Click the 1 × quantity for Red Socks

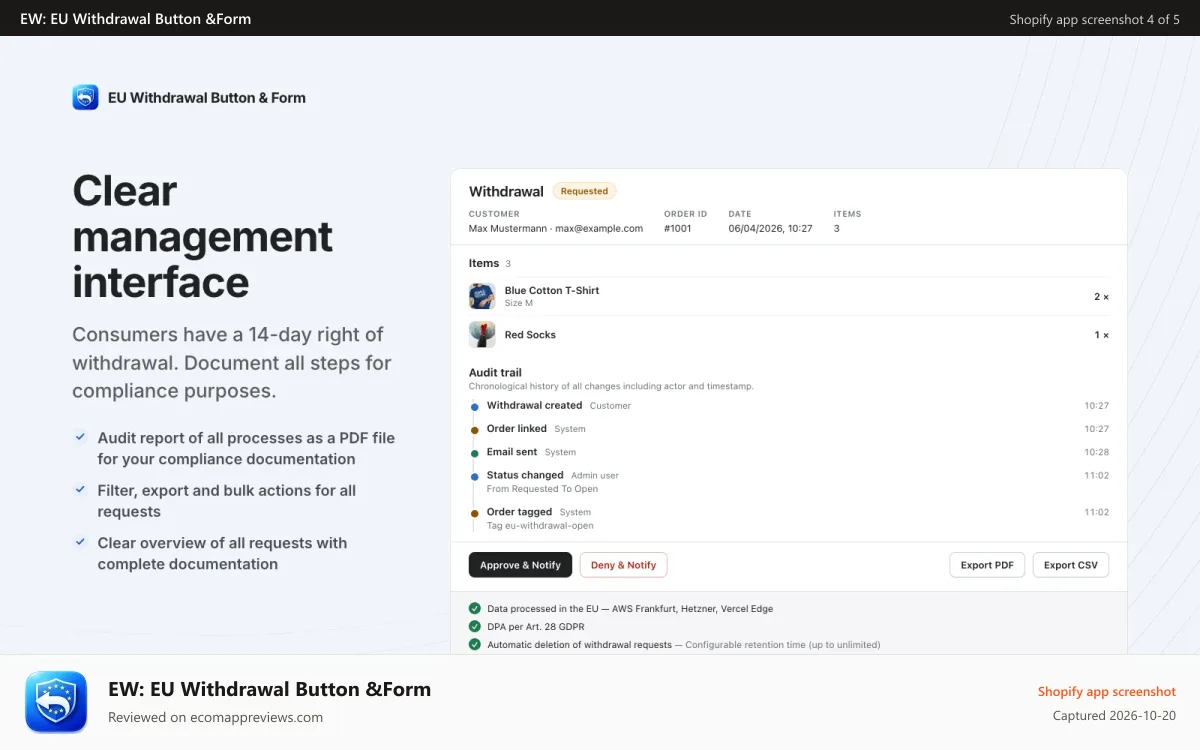[1101, 335]
